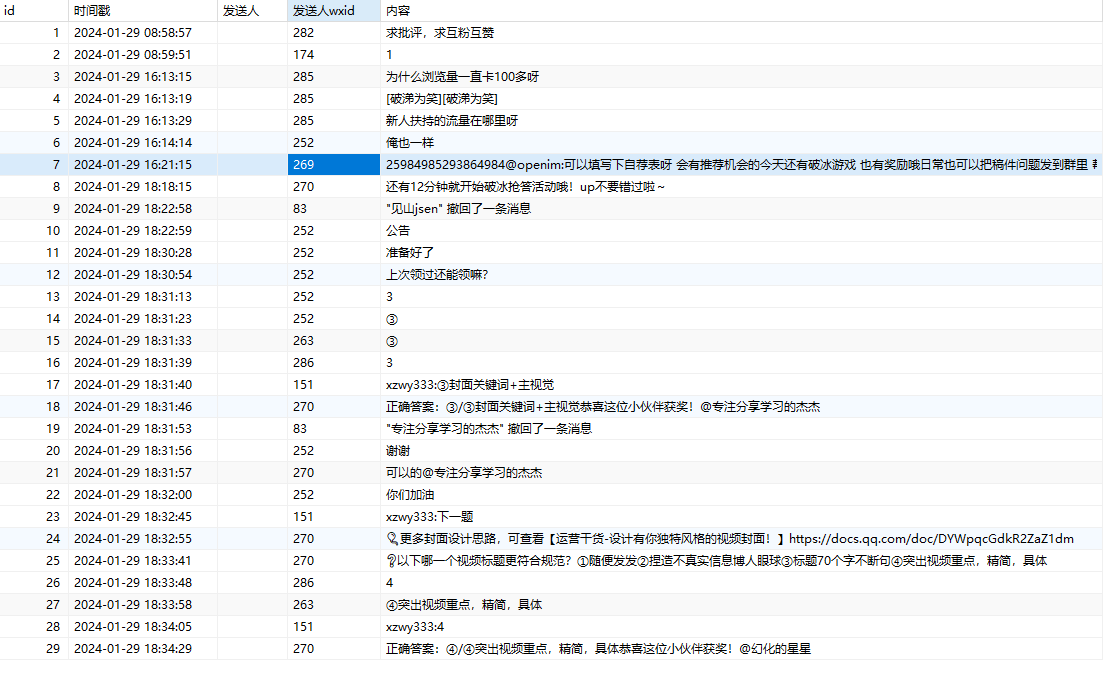The image size is (1107, 675).
Task: Select the 谢谢 content cell
Action: click(x=741, y=450)
